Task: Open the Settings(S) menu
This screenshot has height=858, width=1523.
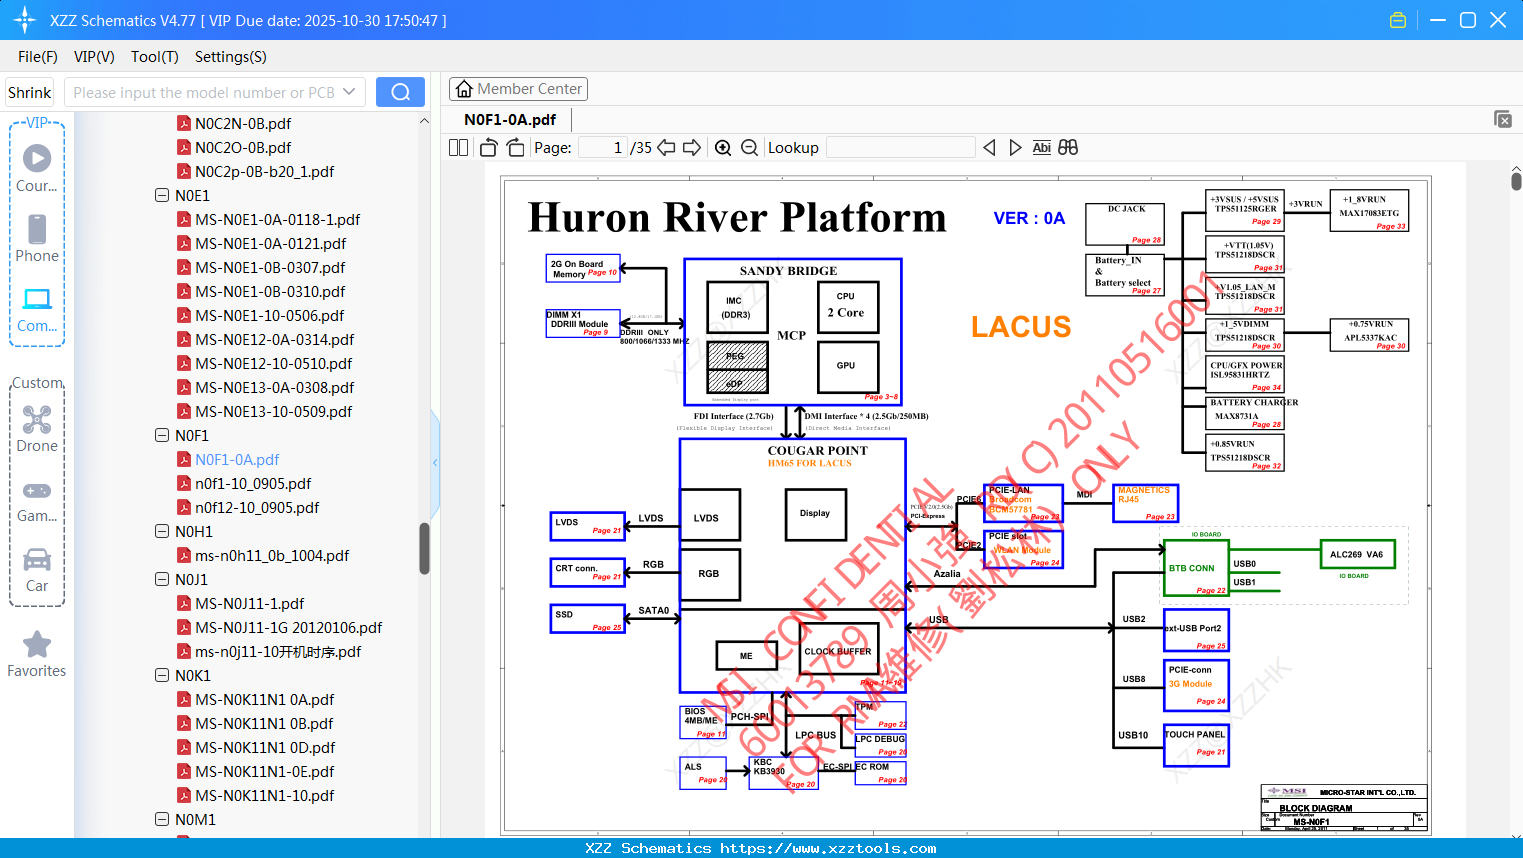Action: 231,57
